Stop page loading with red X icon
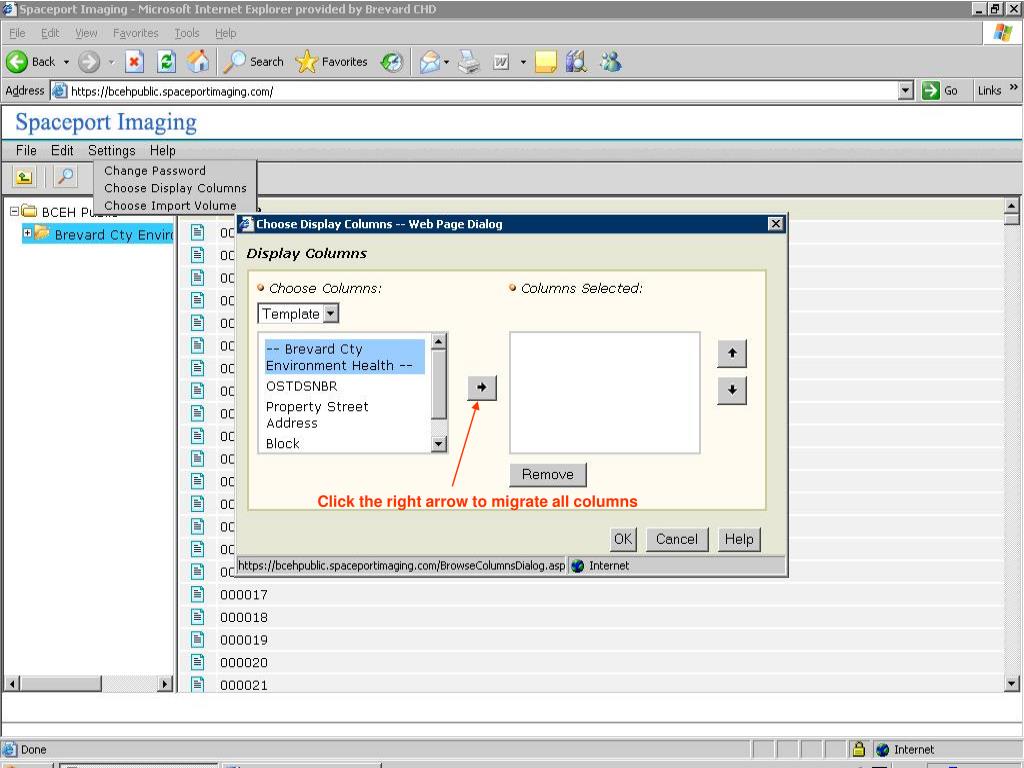The image size is (1024, 768). [x=134, y=62]
